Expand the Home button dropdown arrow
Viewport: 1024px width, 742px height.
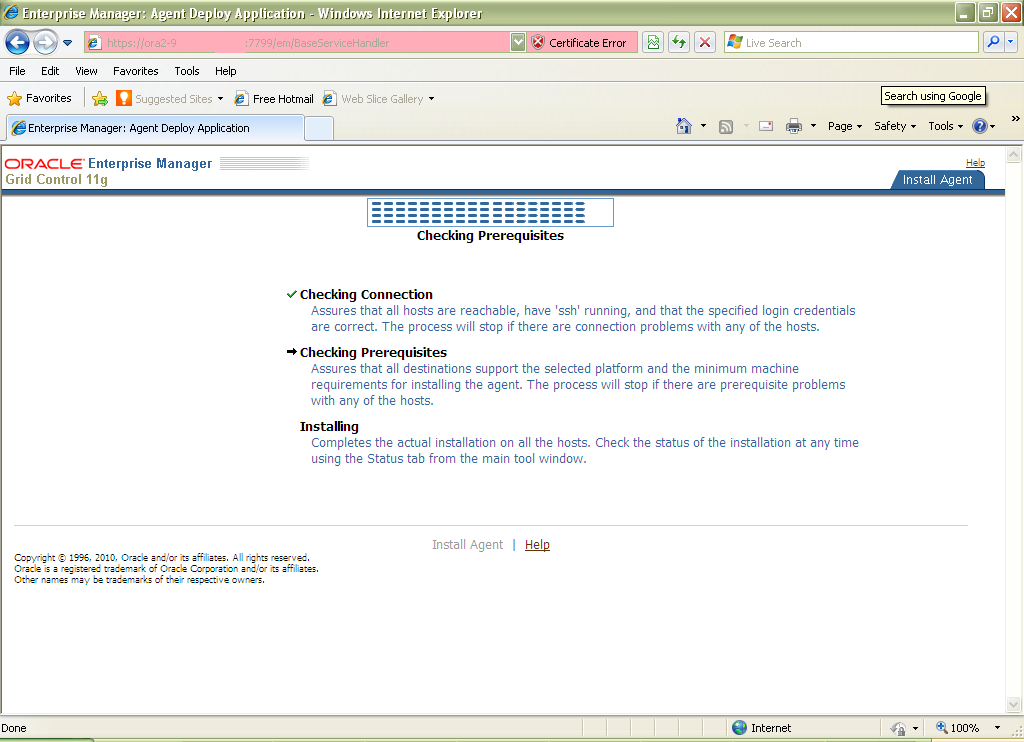point(703,126)
